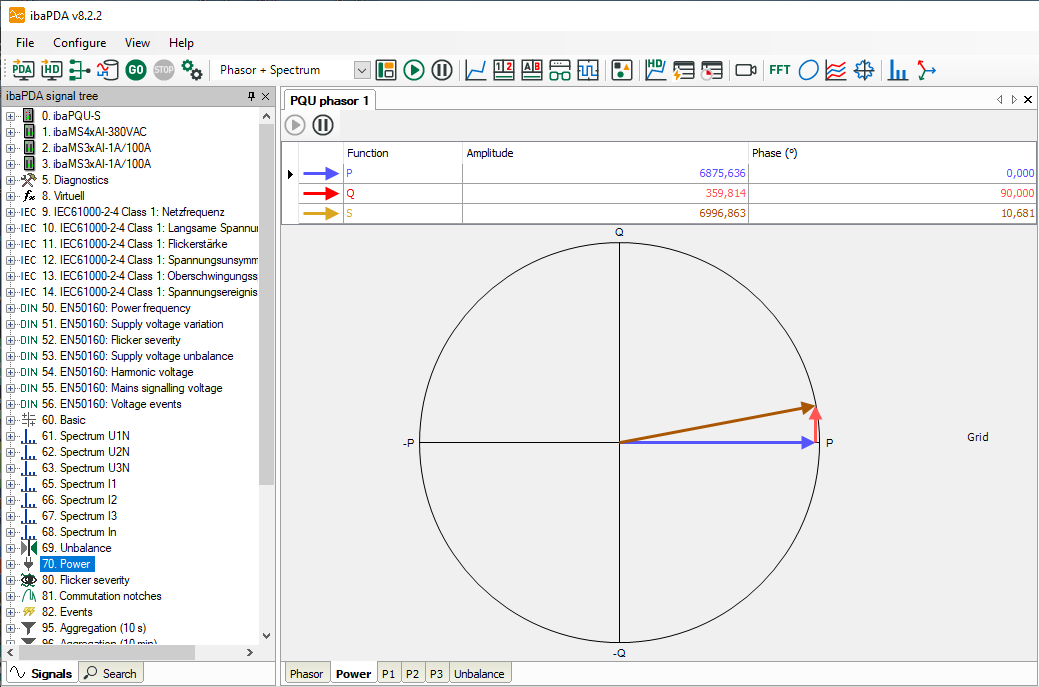Switch to the Unbalance tab
1039x687 pixels.
click(x=480, y=673)
